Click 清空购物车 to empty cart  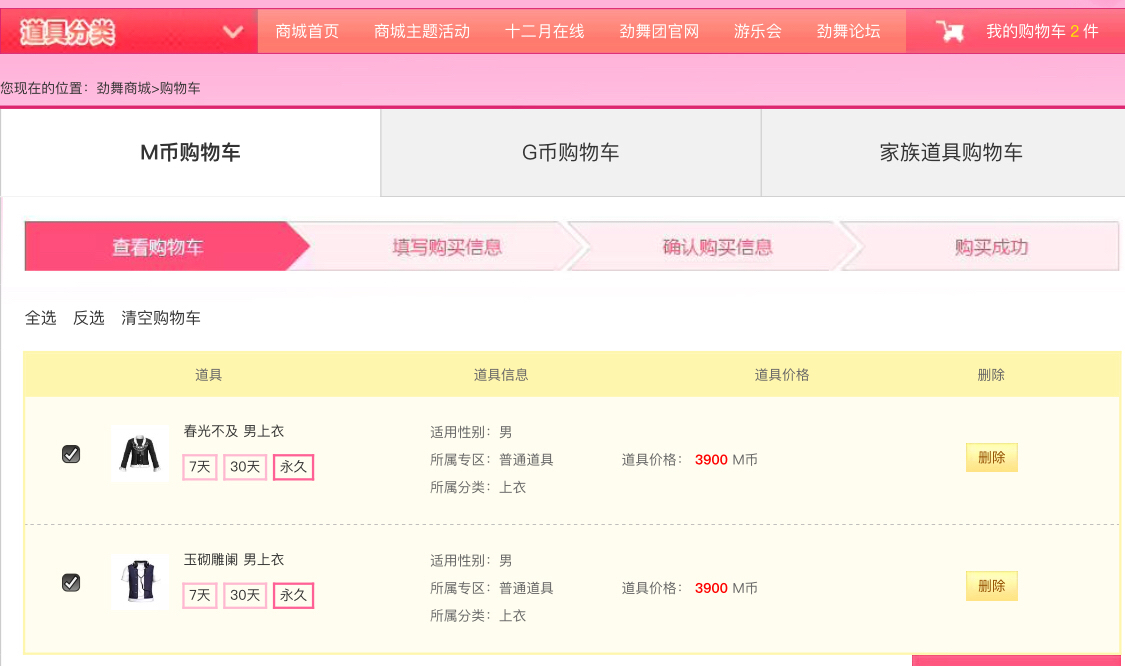point(161,318)
